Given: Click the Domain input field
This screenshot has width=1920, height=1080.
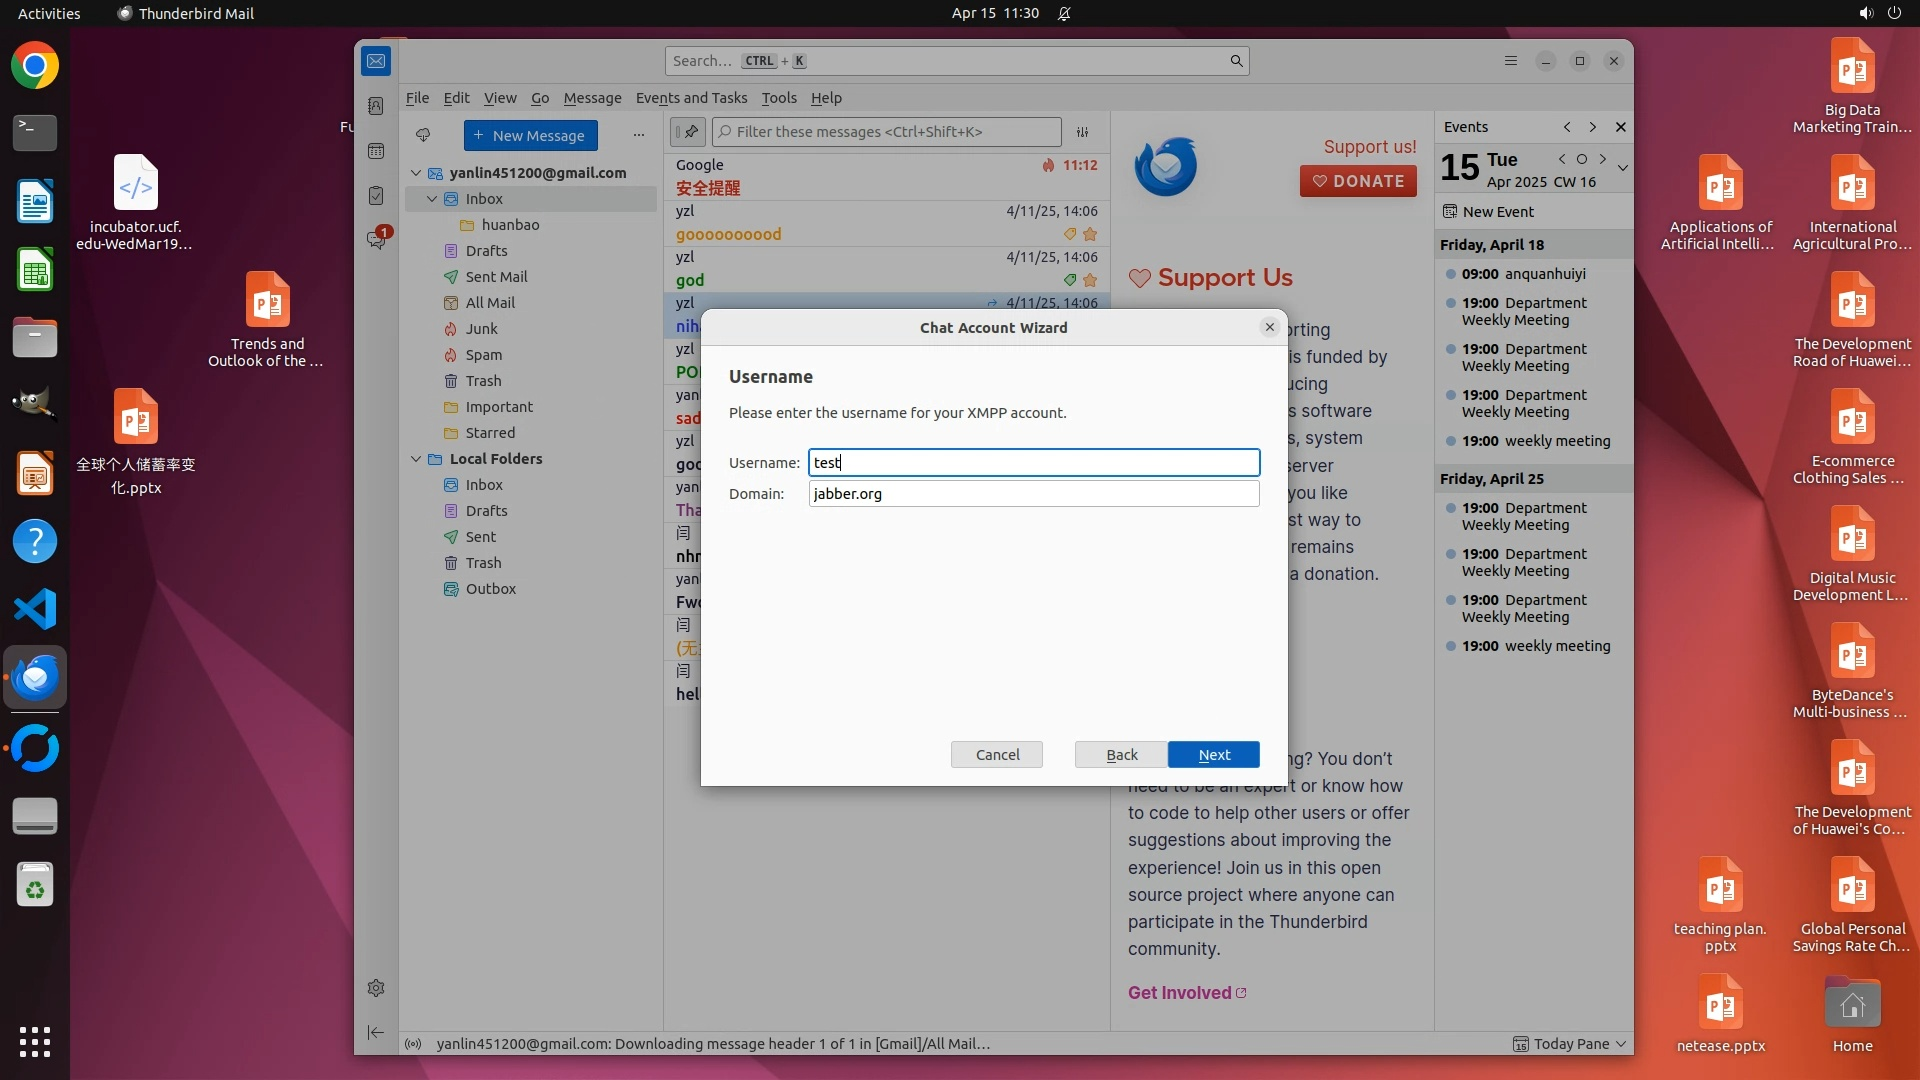Looking at the screenshot, I should pyautogui.click(x=1033, y=494).
